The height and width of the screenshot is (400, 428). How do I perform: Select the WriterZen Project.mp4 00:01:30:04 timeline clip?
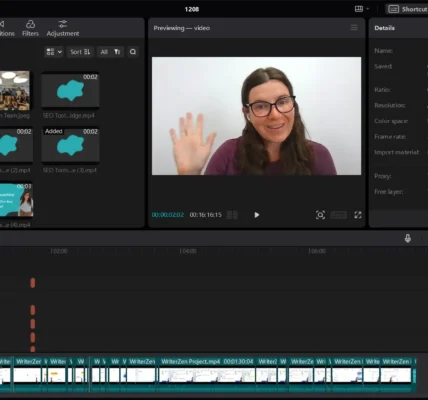(207, 374)
